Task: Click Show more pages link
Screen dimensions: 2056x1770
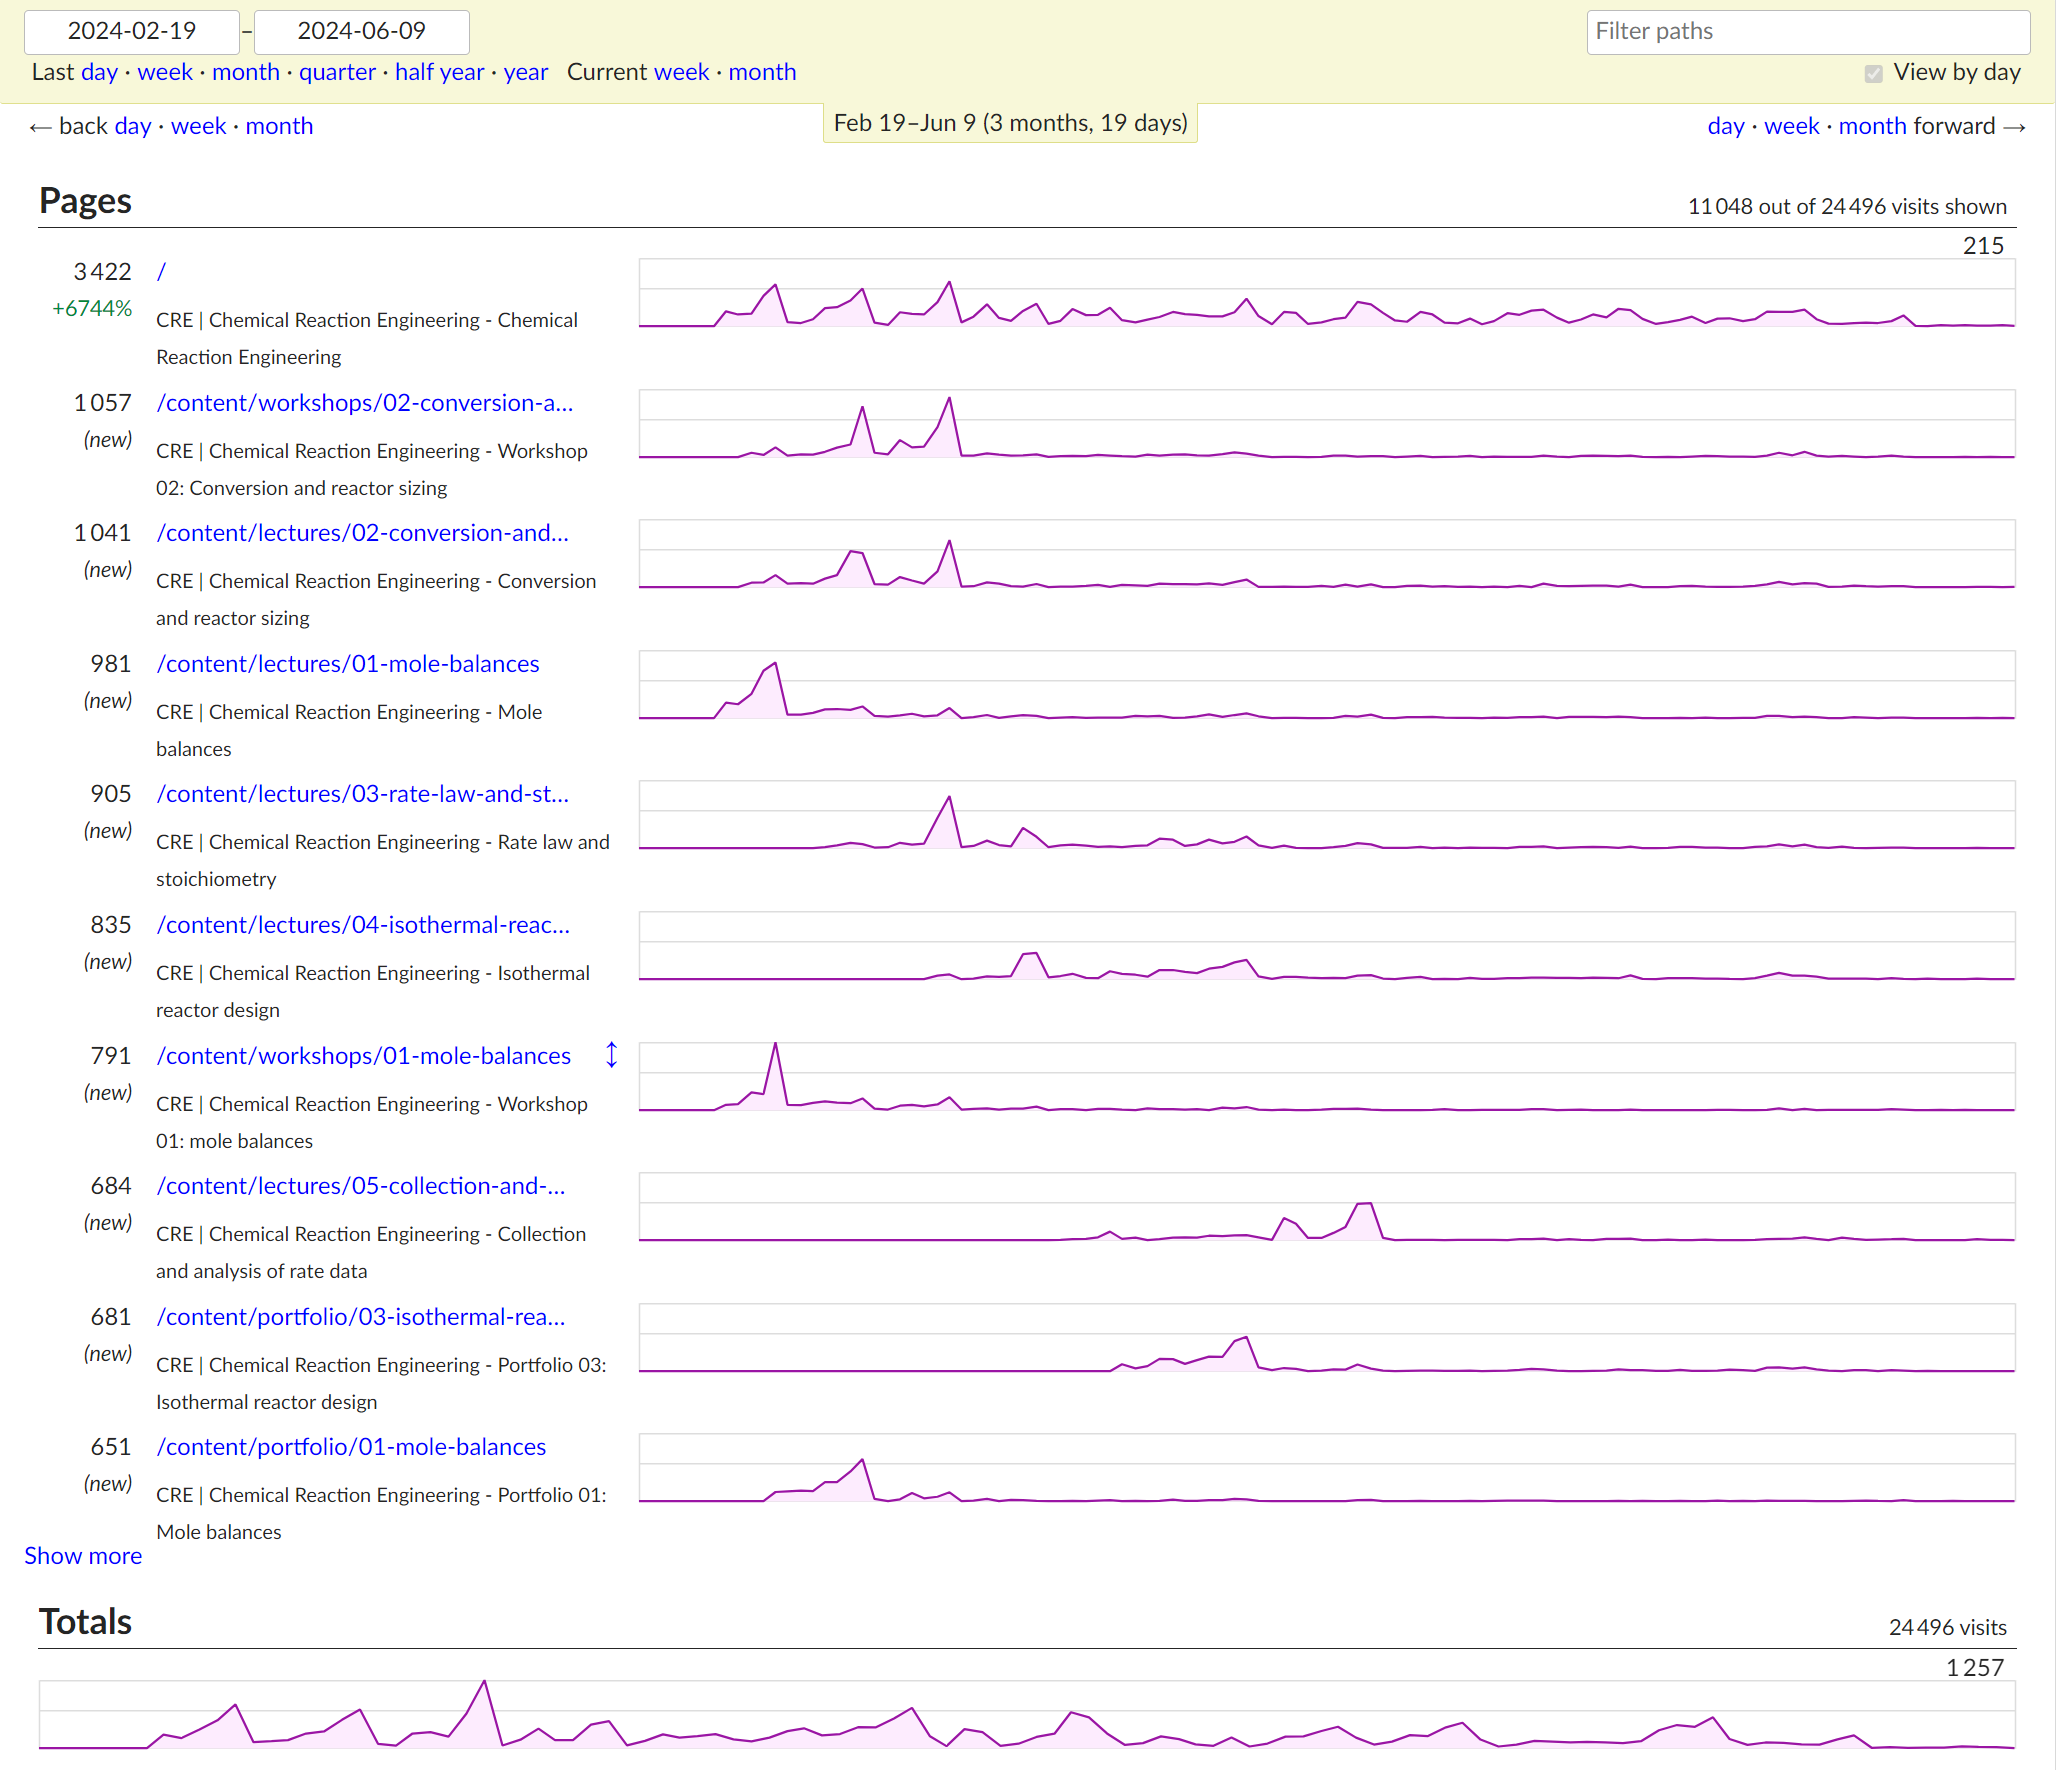Action: 83,1556
